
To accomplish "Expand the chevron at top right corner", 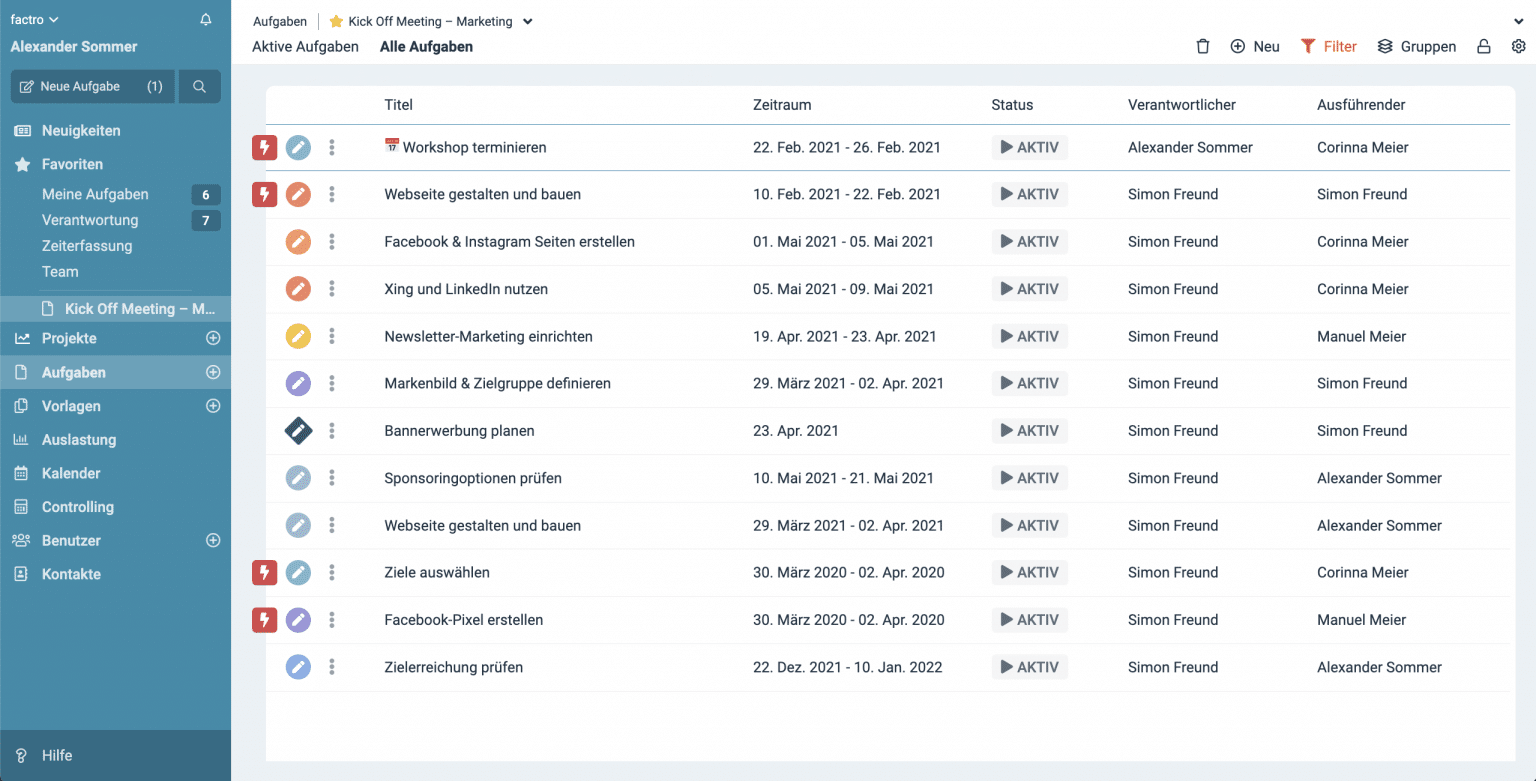I will click(x=1519, y=21).
